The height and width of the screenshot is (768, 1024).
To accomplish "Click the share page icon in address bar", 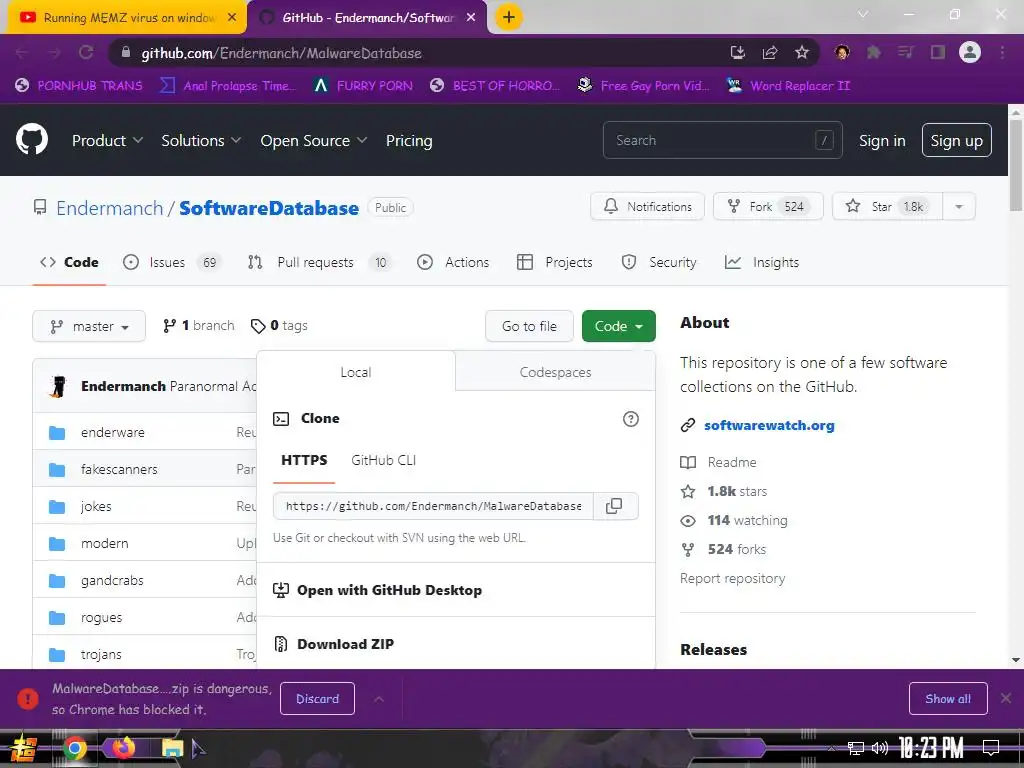I will [770, 53].
